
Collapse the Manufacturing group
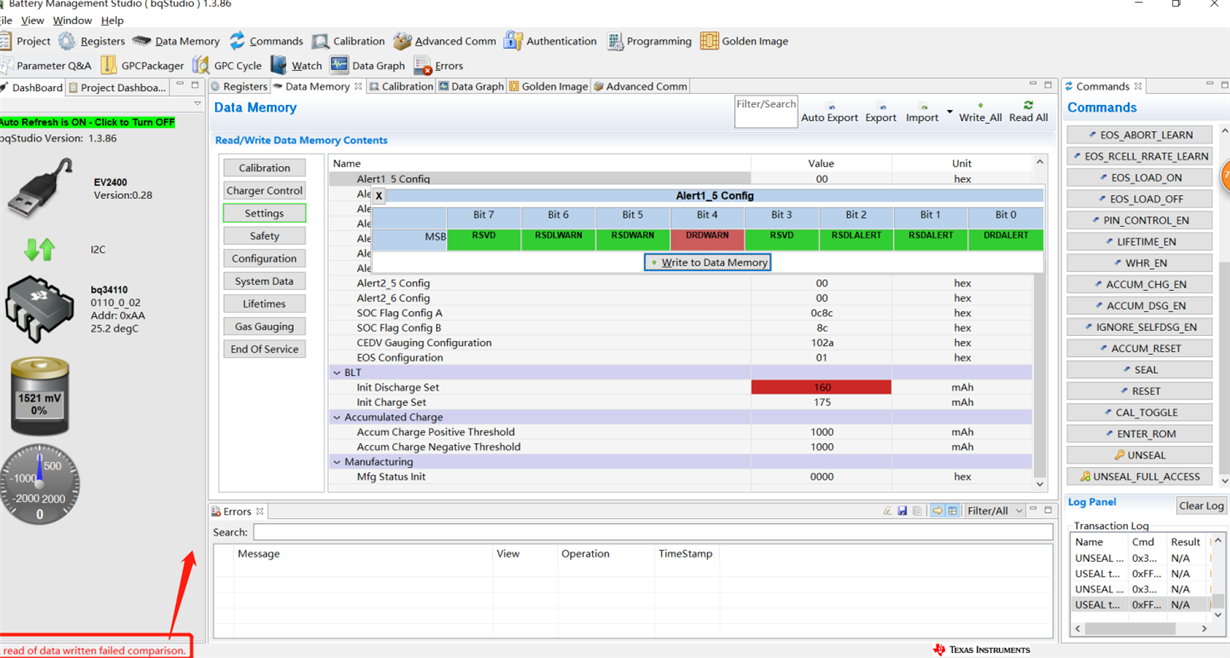[x=337, y=462]
